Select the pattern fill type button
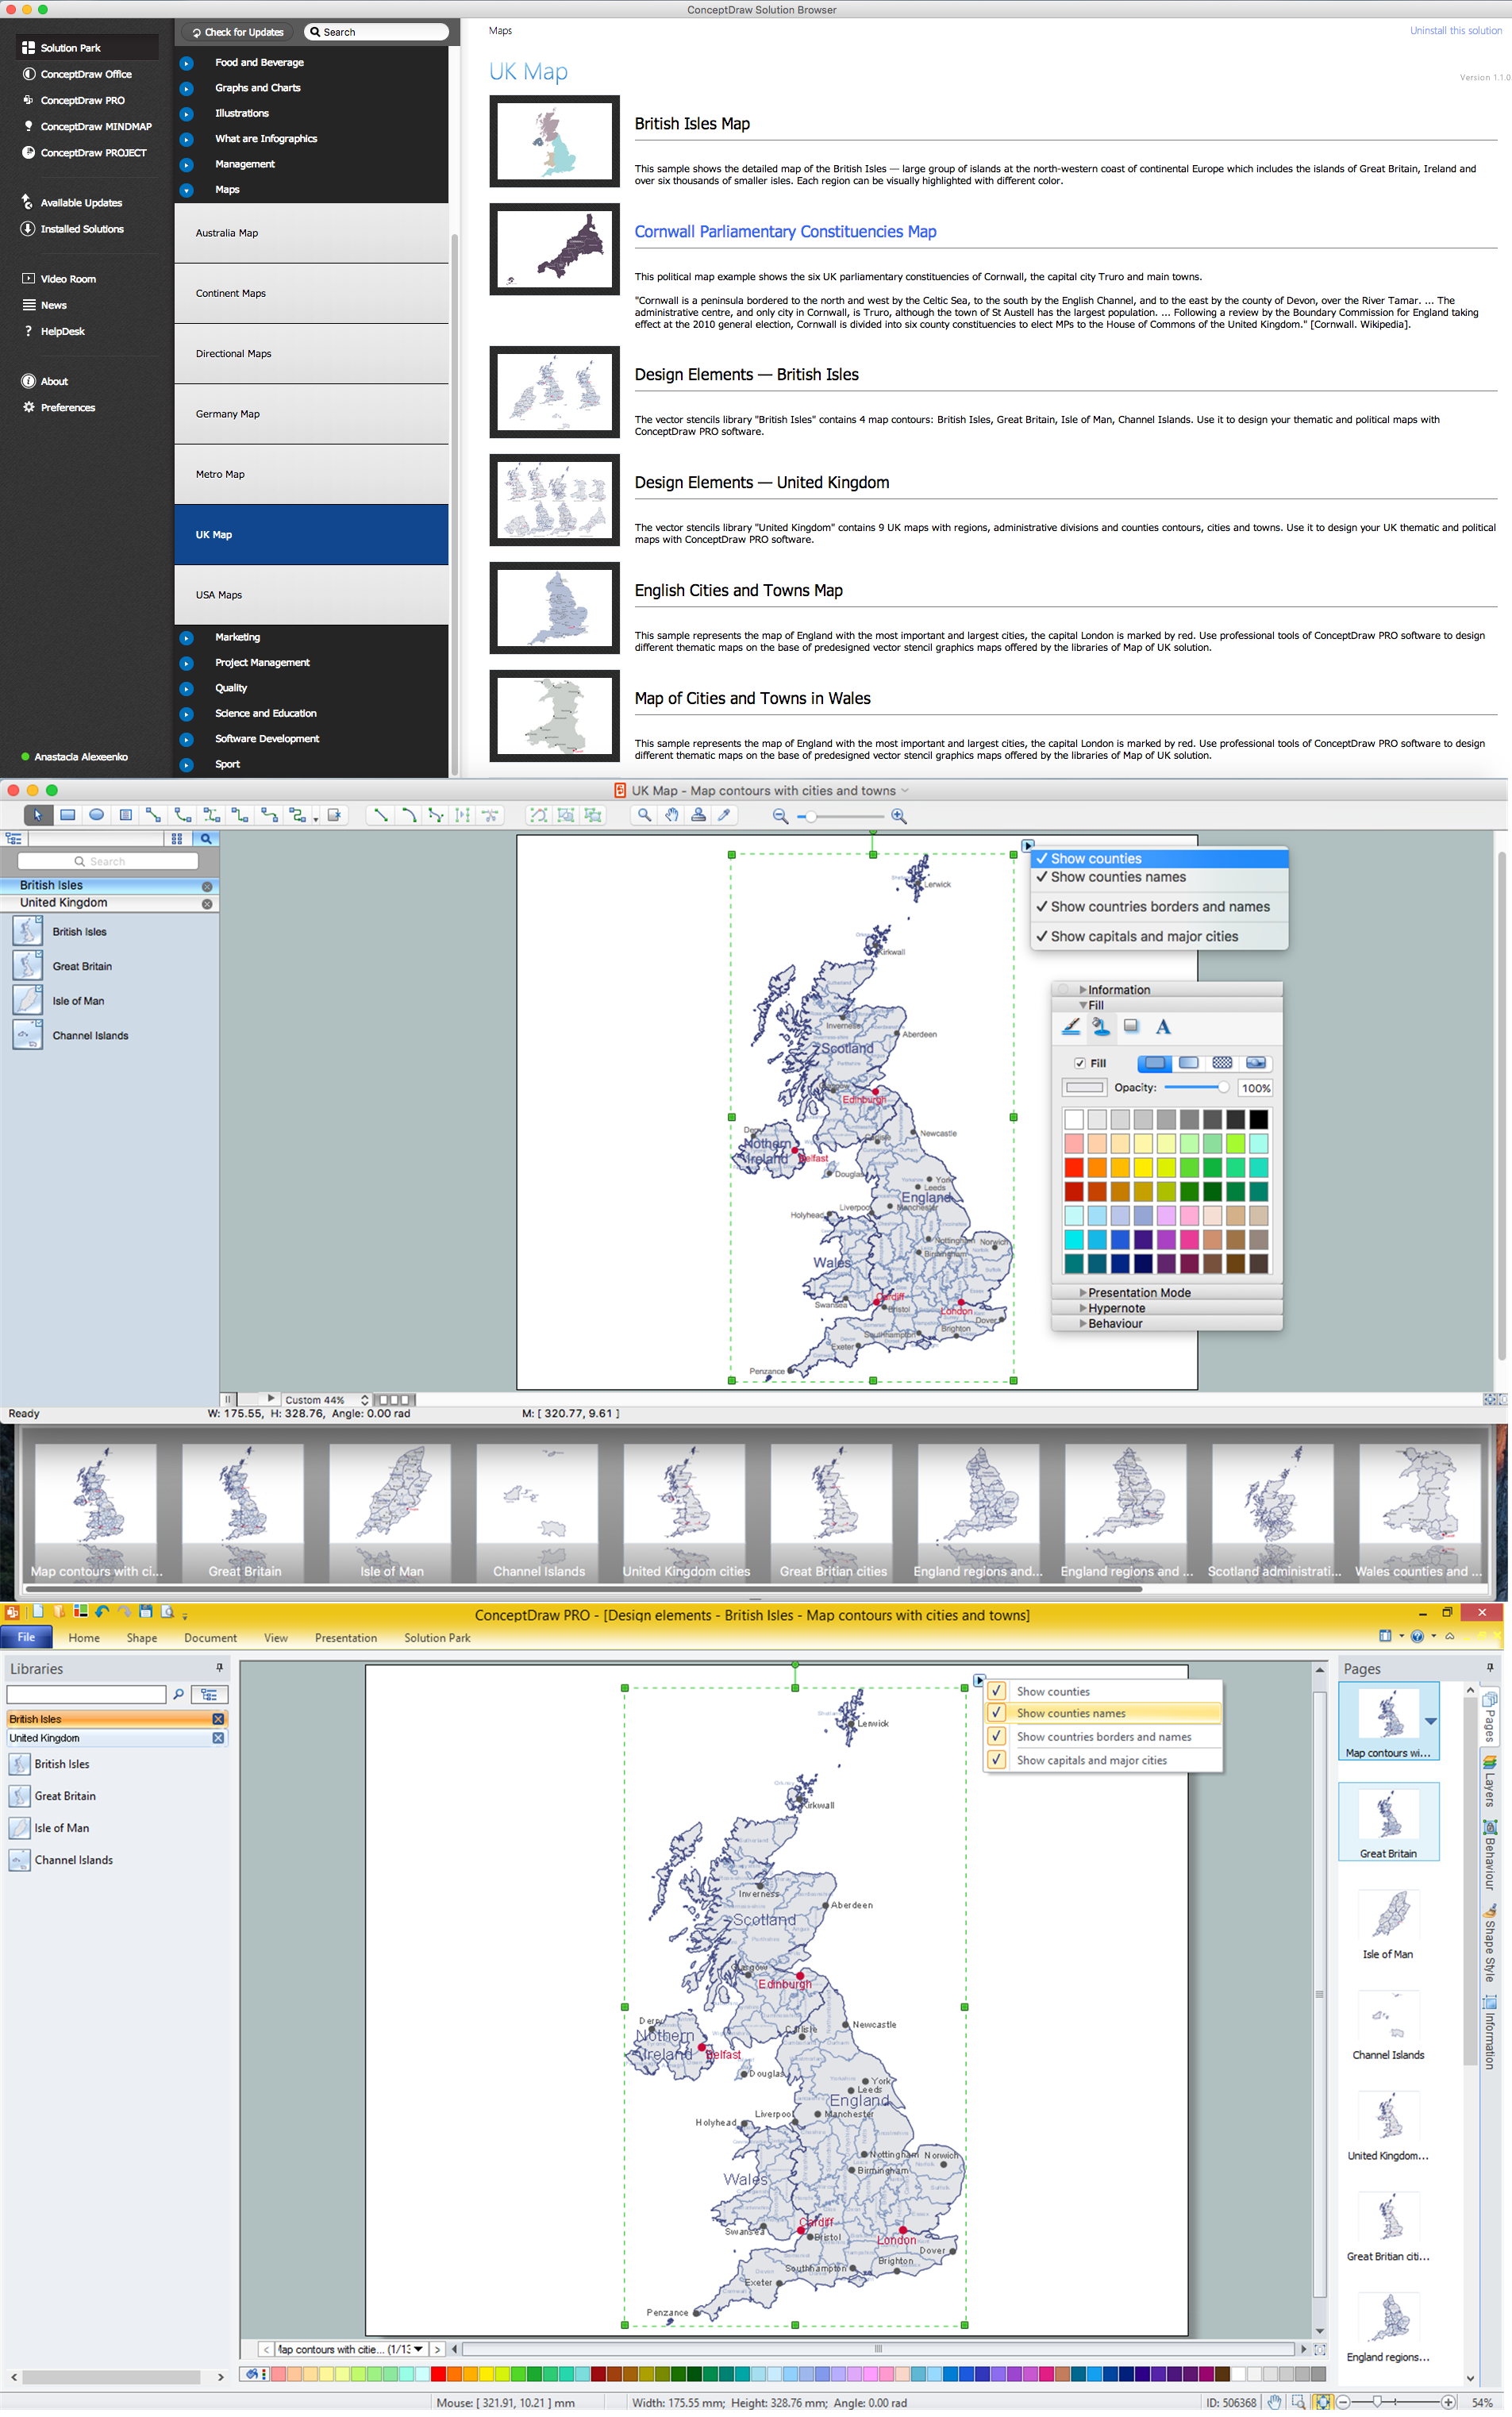This screenshot has width=1512, height=2417. [1222, 1064]
